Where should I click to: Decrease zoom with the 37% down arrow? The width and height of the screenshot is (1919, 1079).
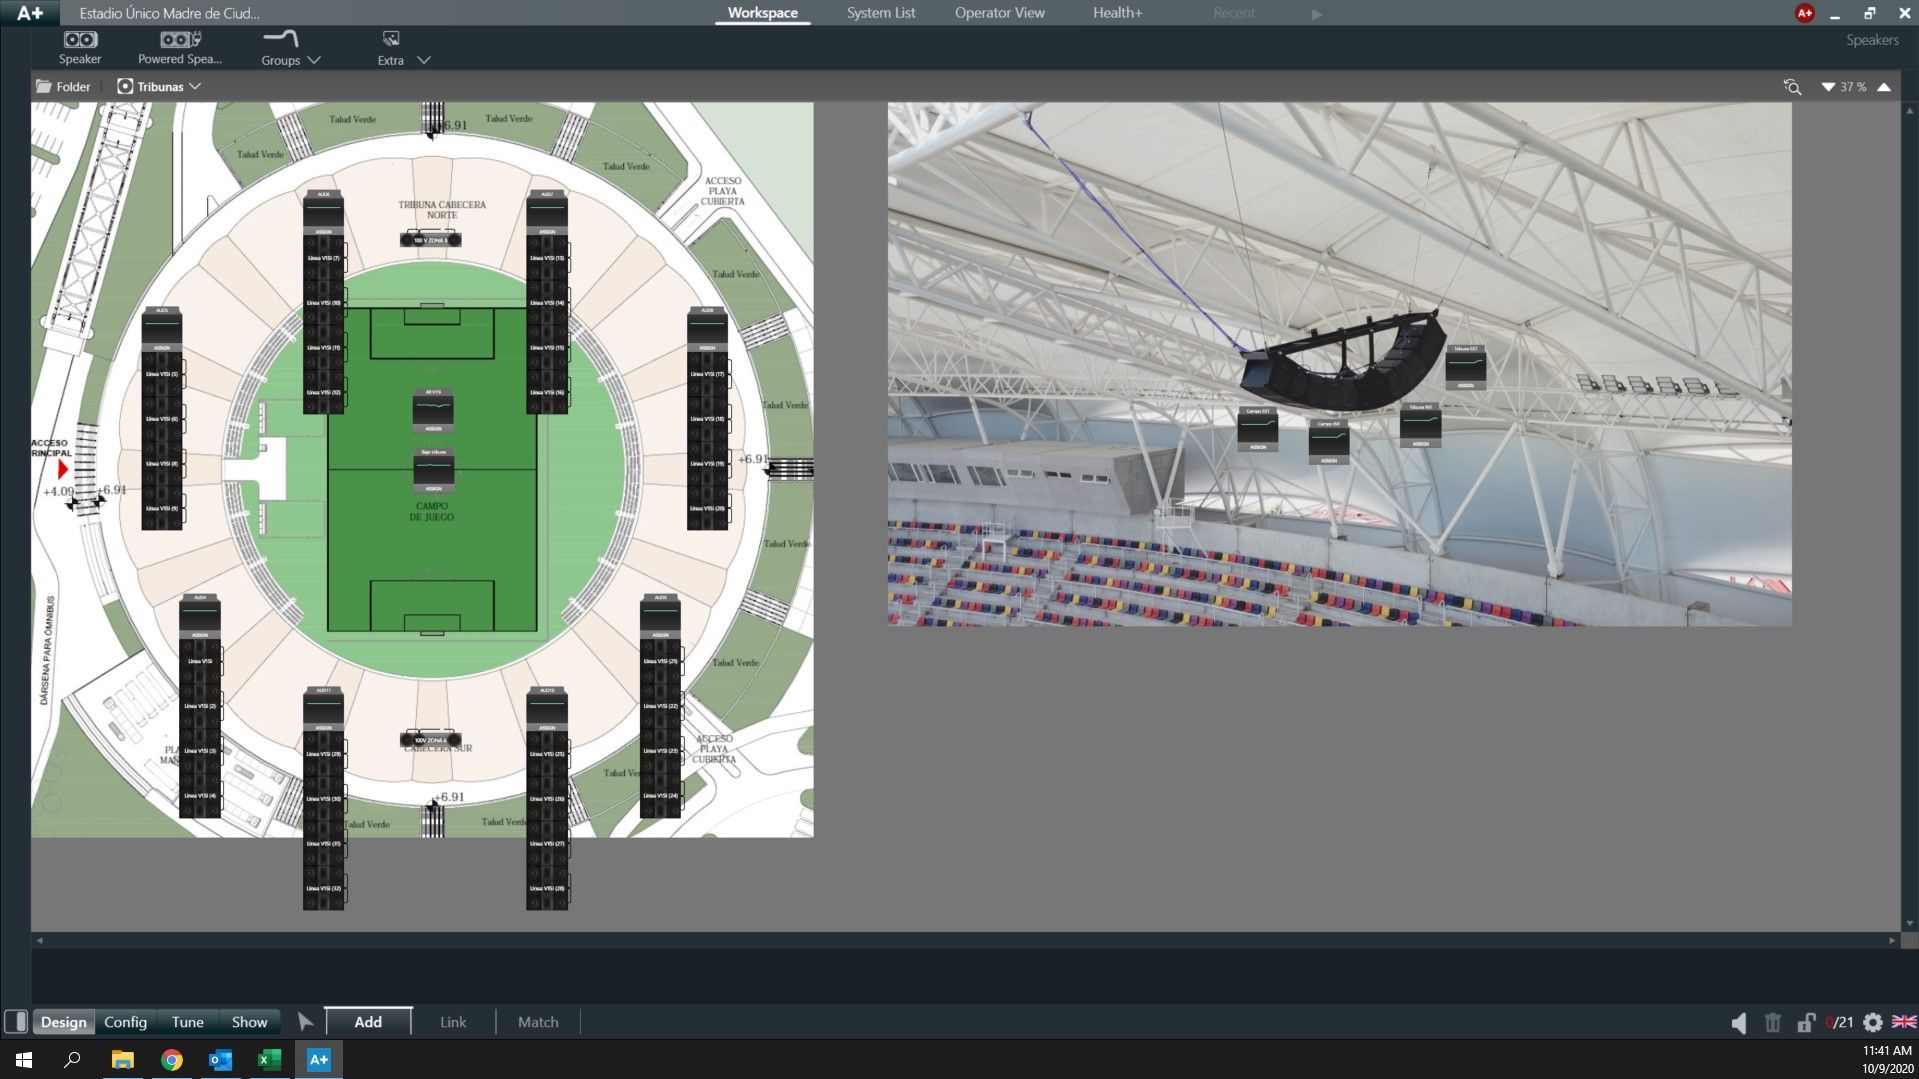1828,87
